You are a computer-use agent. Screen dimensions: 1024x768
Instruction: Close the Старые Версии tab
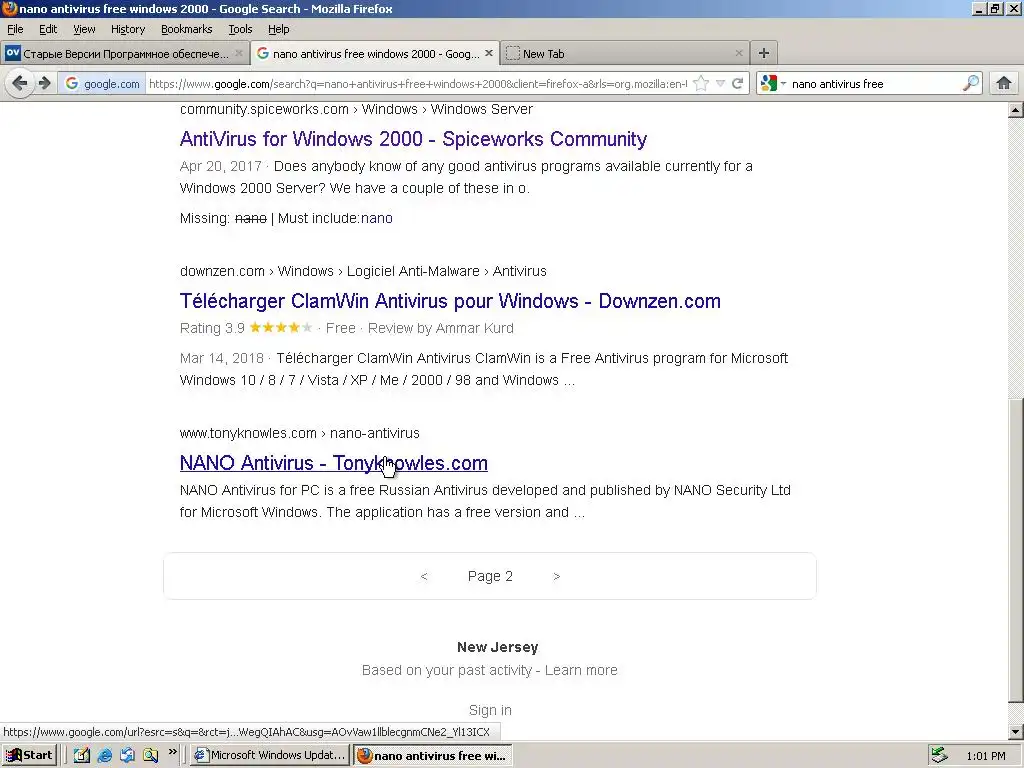pyautogui.click(x=239, y=54)
